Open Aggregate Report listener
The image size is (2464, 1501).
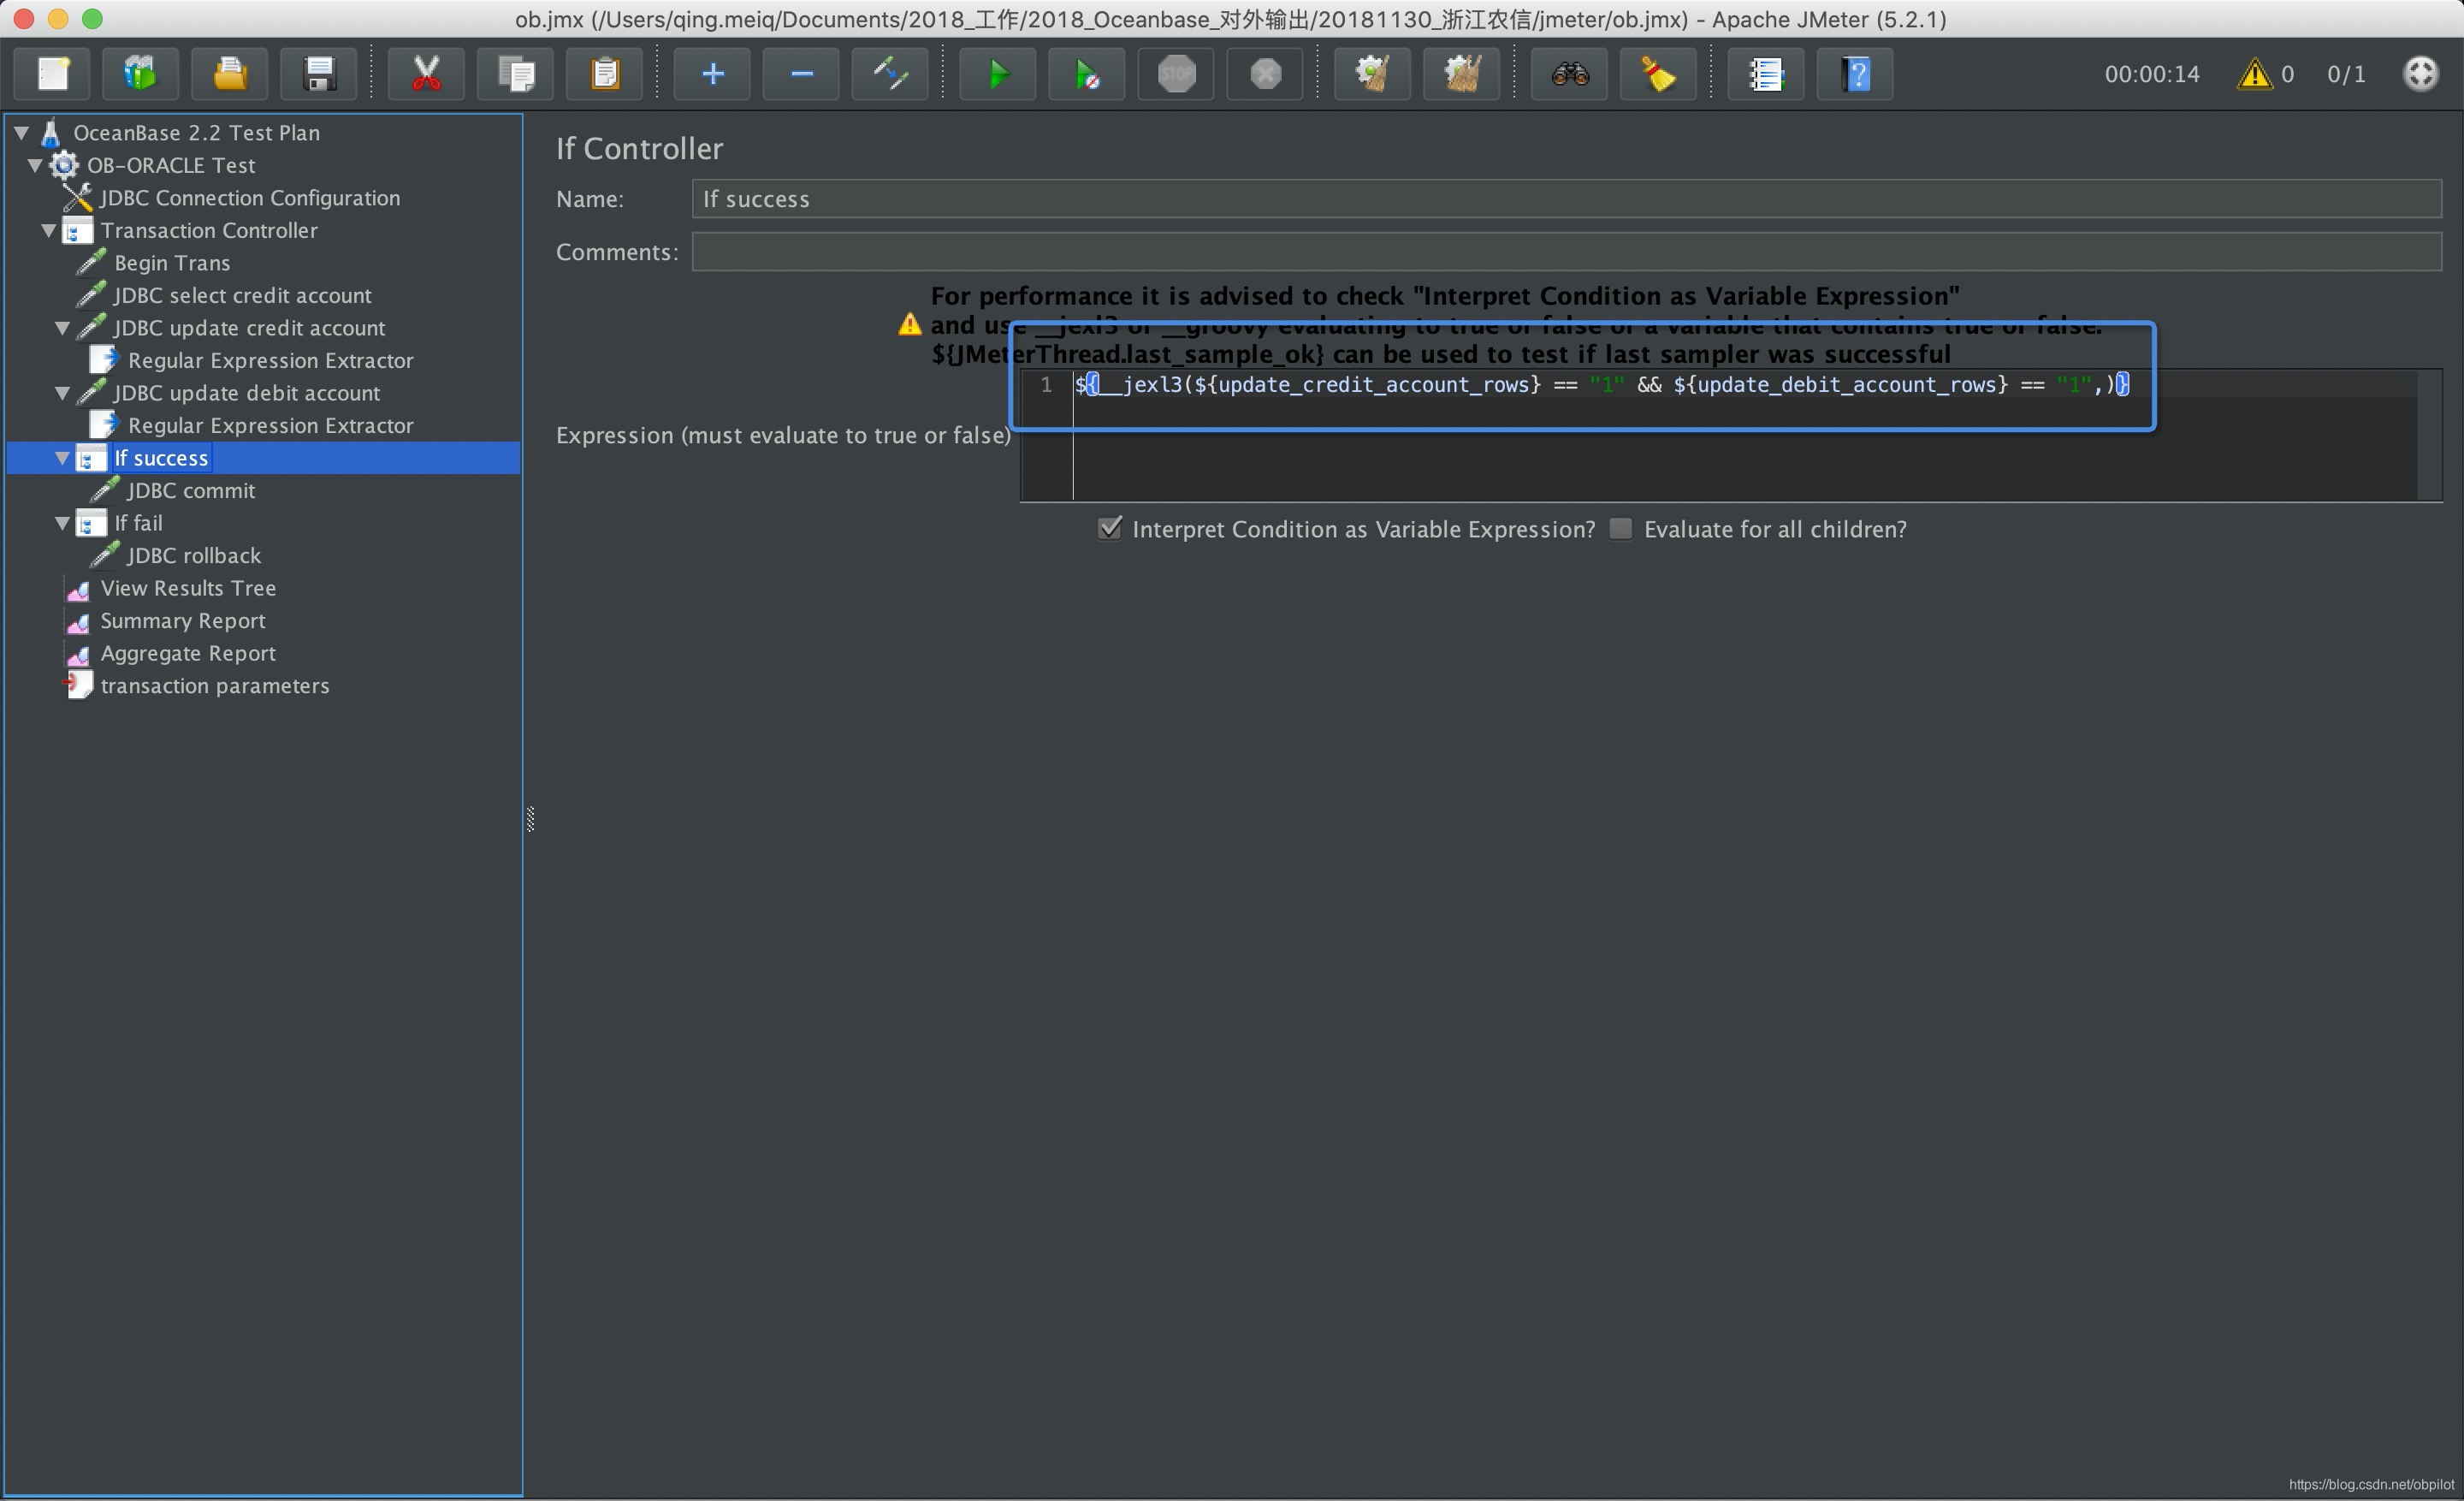pyautogui.click(x=188, y=654)
